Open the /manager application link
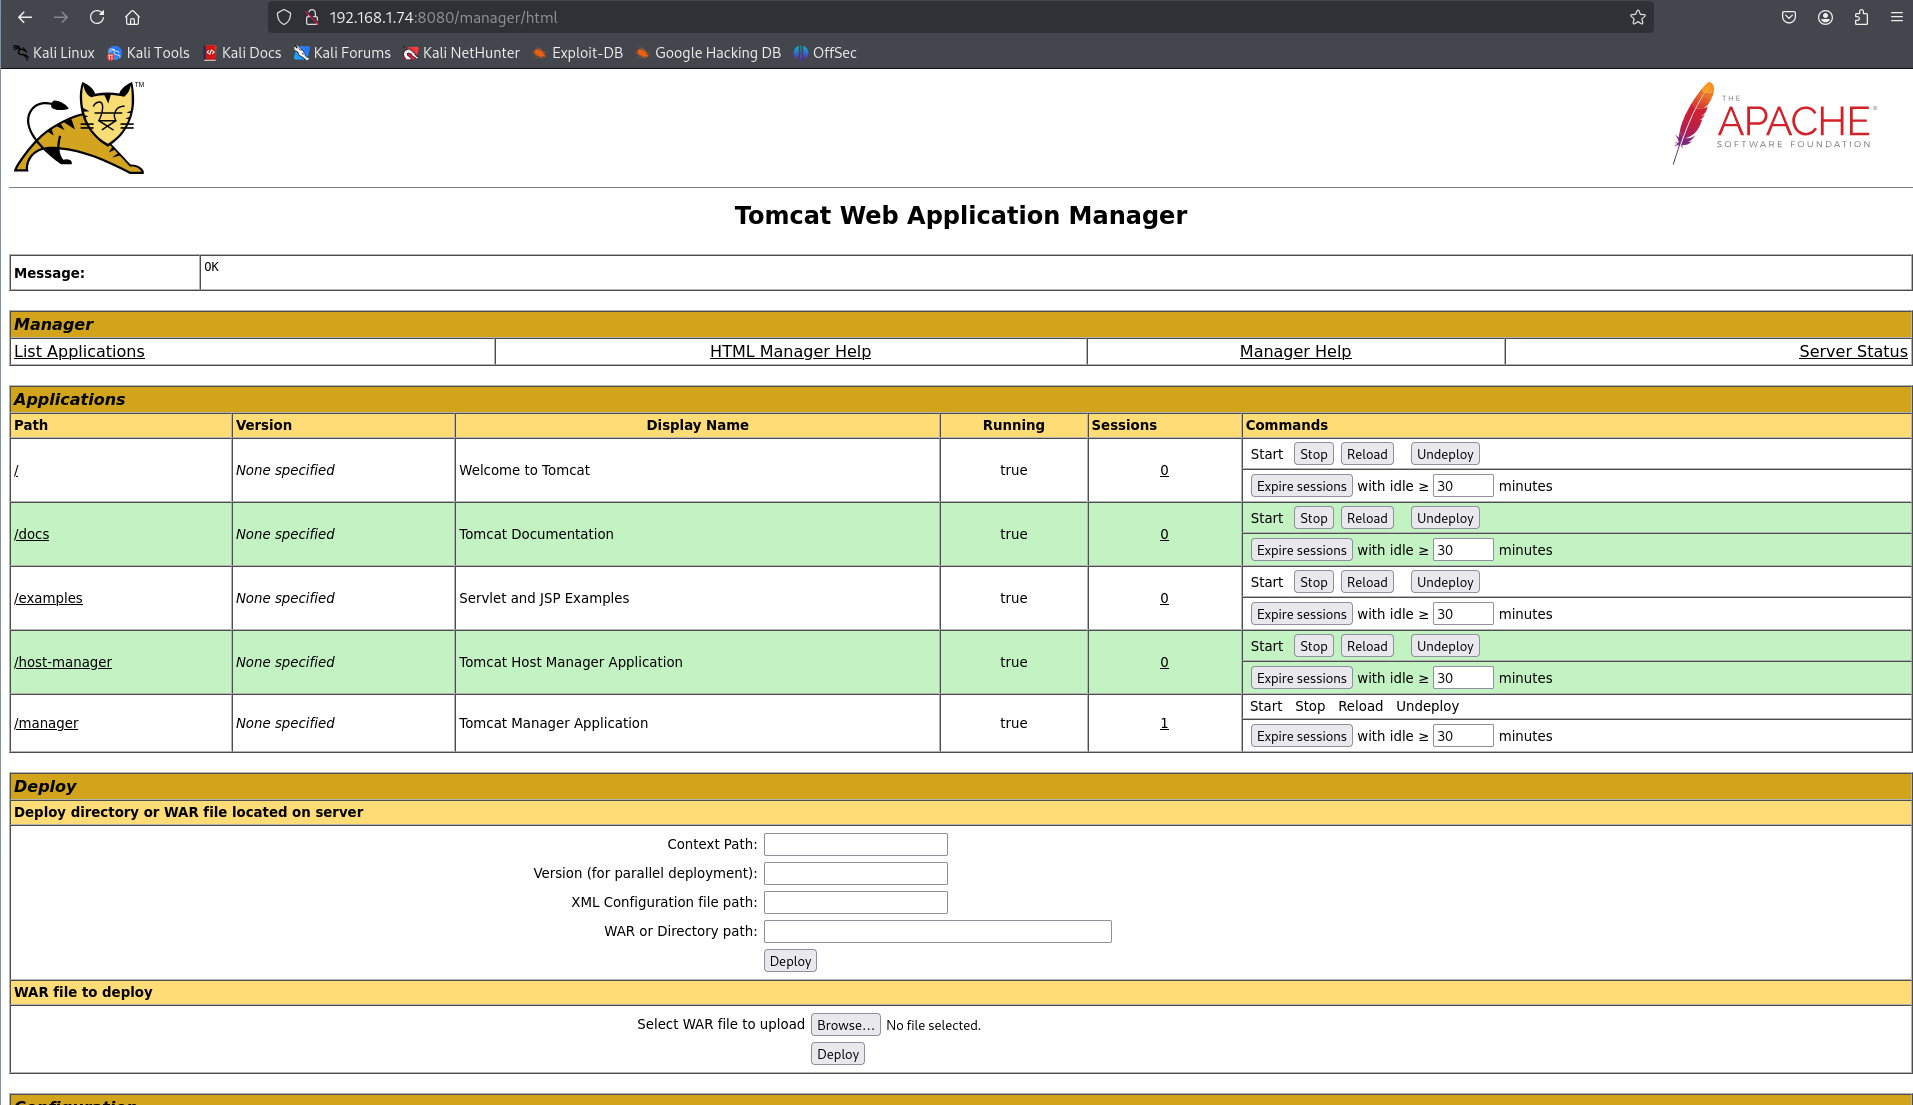This screenshot has width=1913, height=1105. coord(46,723)
